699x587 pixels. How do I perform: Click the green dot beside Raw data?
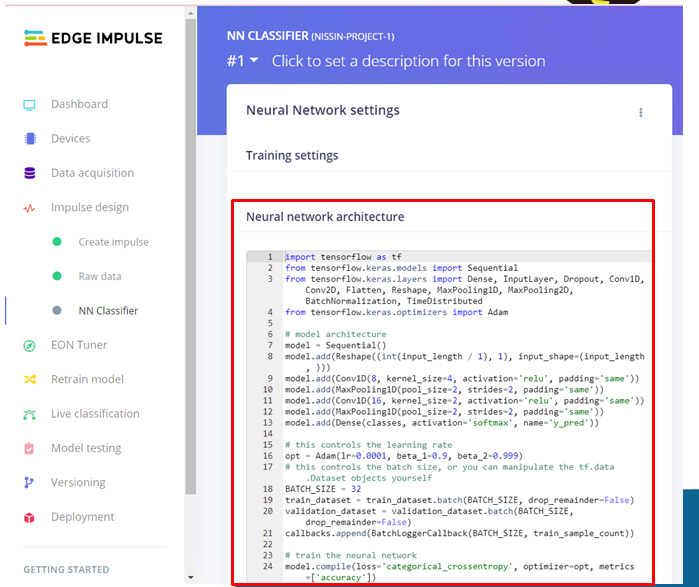(57, 276)
